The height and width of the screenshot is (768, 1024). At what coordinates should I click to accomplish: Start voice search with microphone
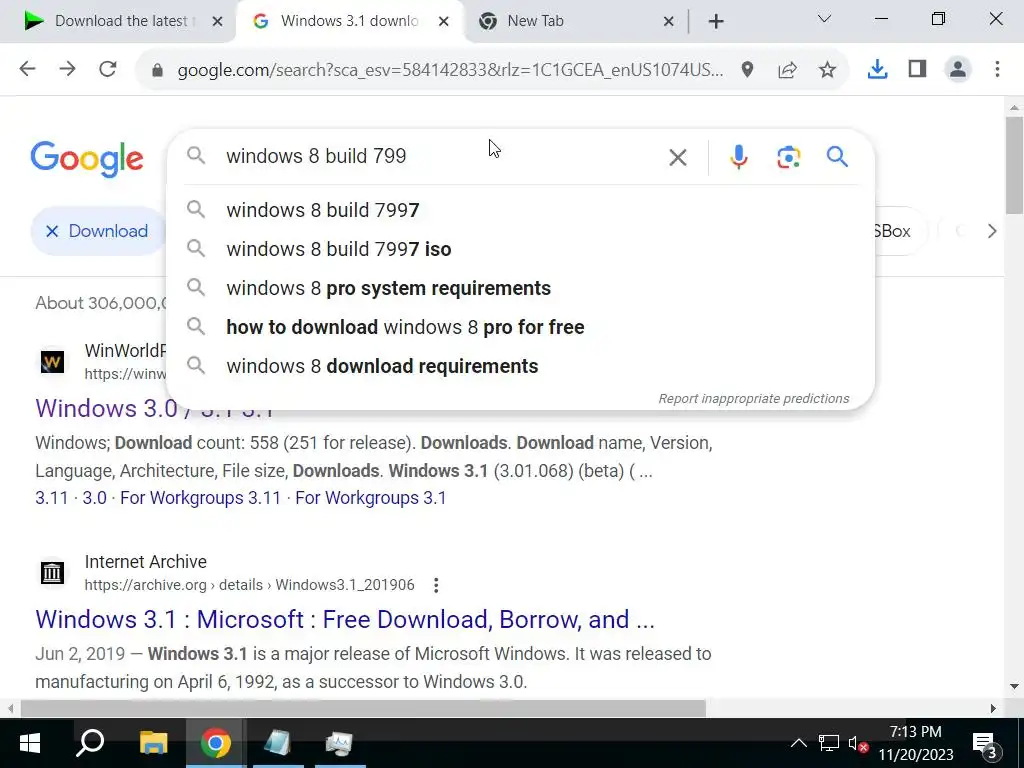click(739, 157)
